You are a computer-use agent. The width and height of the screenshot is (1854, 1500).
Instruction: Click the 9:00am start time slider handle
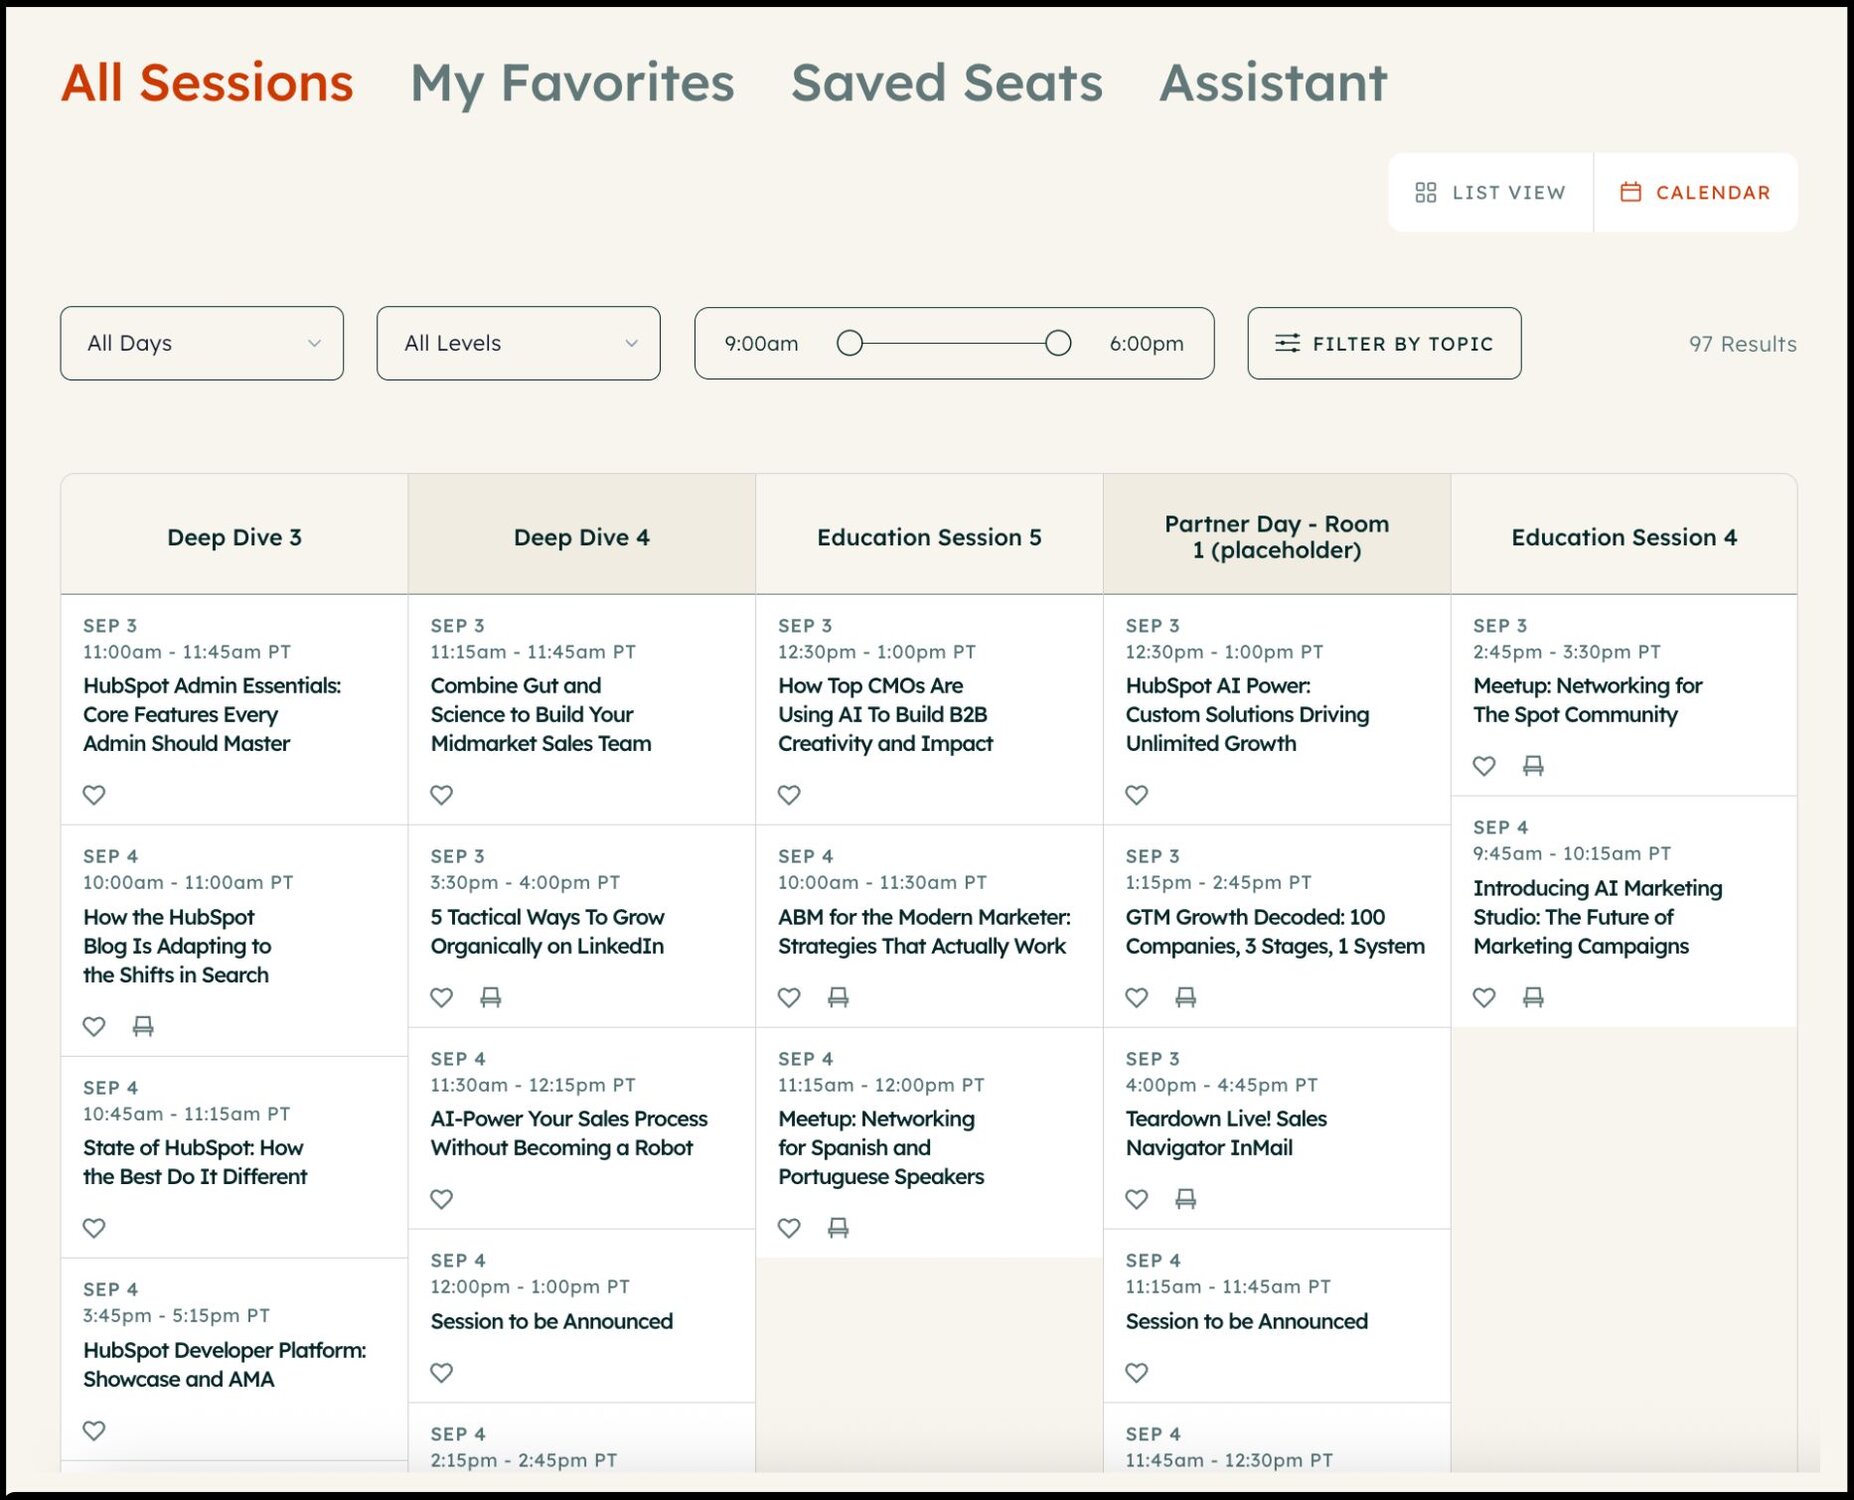coord(849,343)
